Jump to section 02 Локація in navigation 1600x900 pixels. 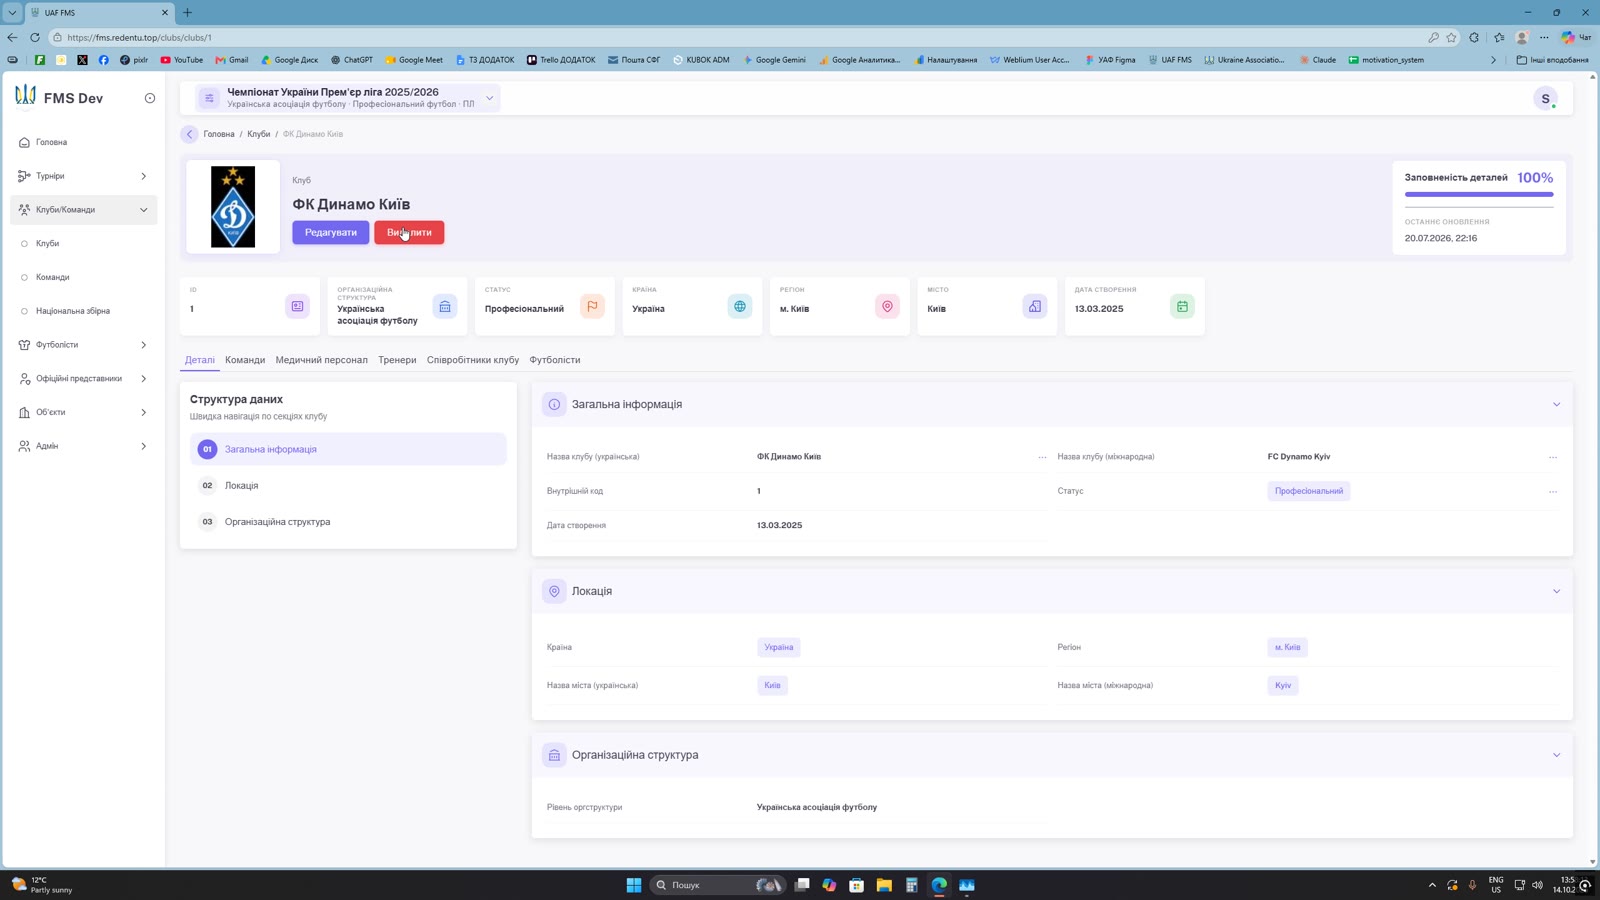[x=348, y=486]
